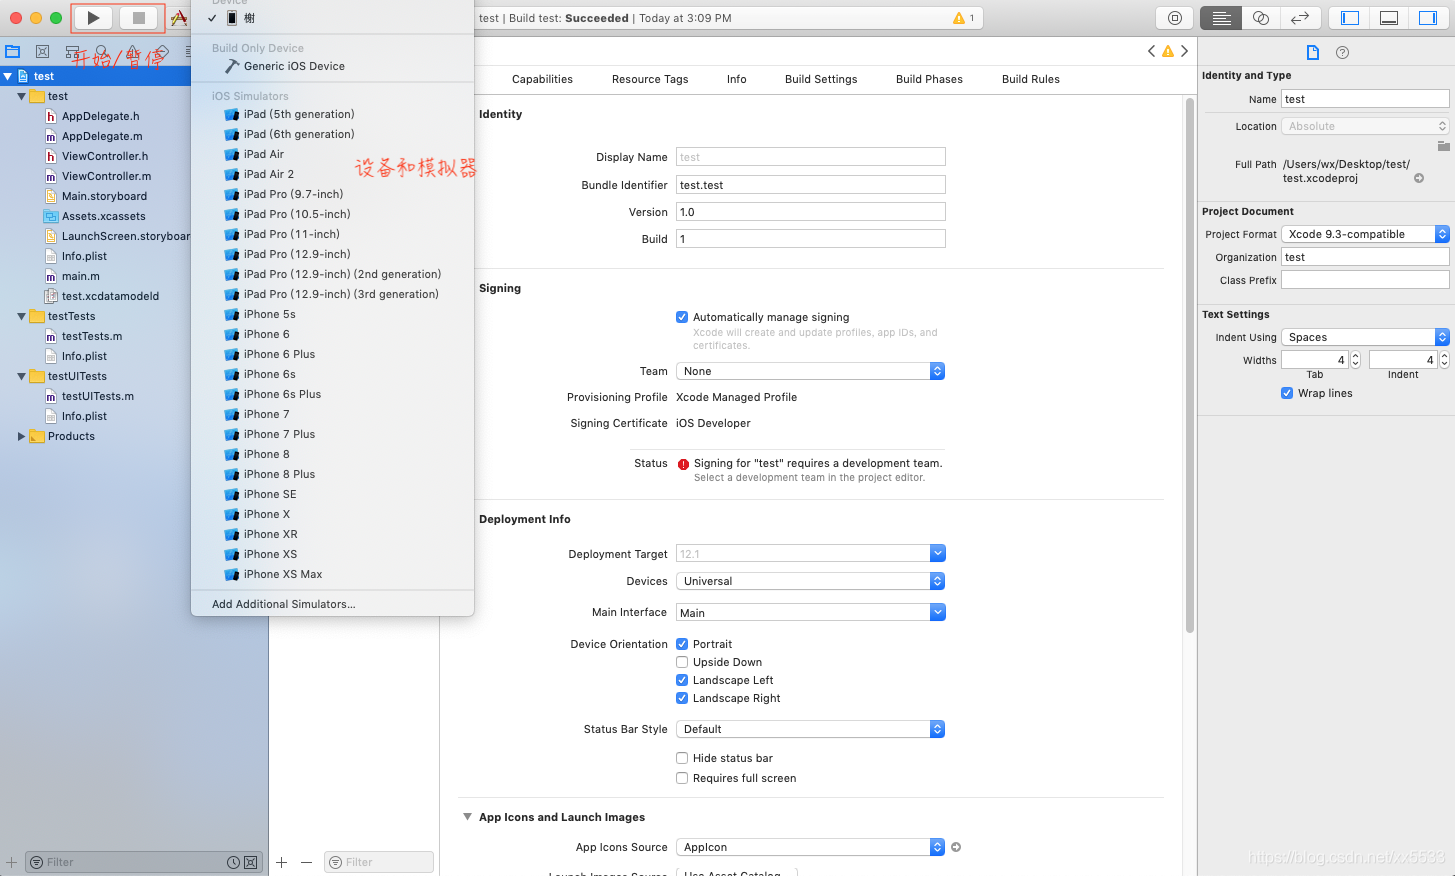Toggle Wrap lines checkbox
Screen dimensions: 1455x876
[x=1287, y=393]
